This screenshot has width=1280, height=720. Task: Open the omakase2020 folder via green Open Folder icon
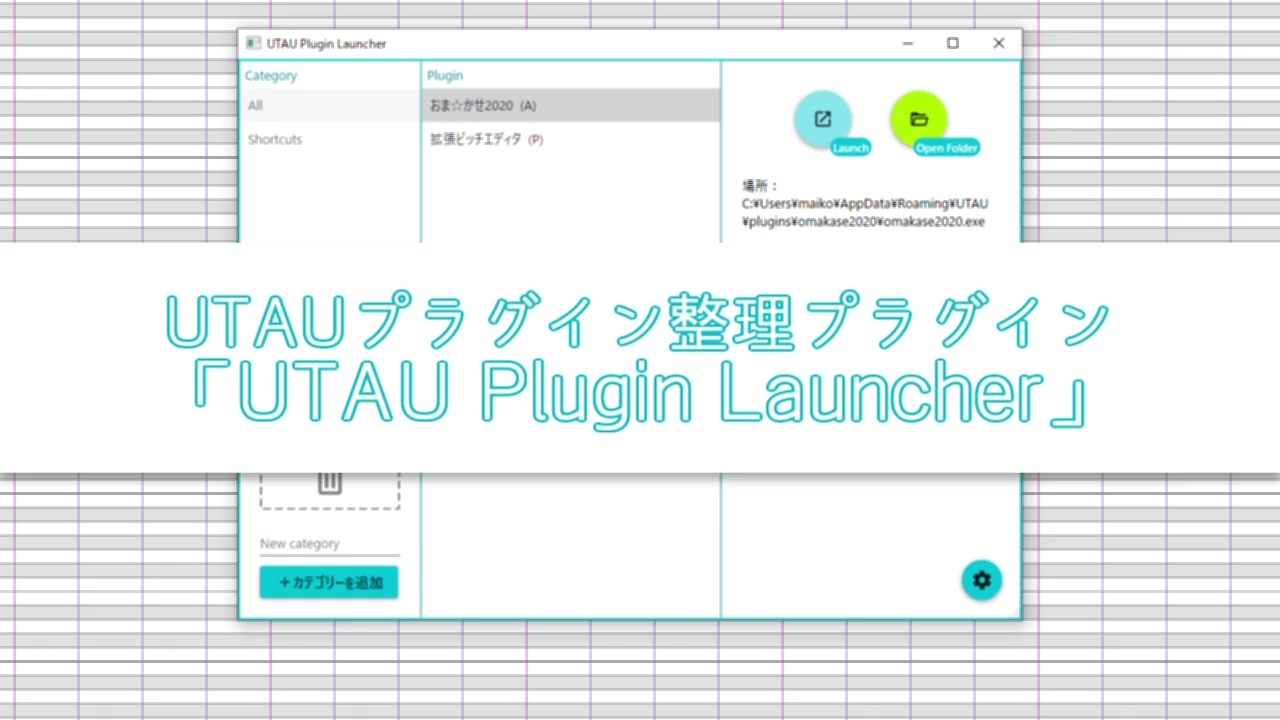click(x=918, y=119)
